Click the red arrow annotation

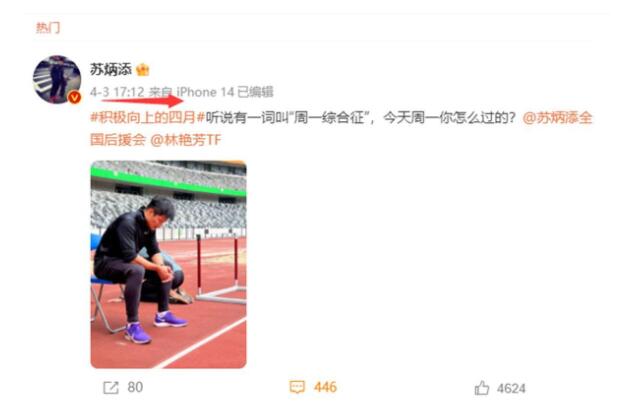click(x=143, y=101)
